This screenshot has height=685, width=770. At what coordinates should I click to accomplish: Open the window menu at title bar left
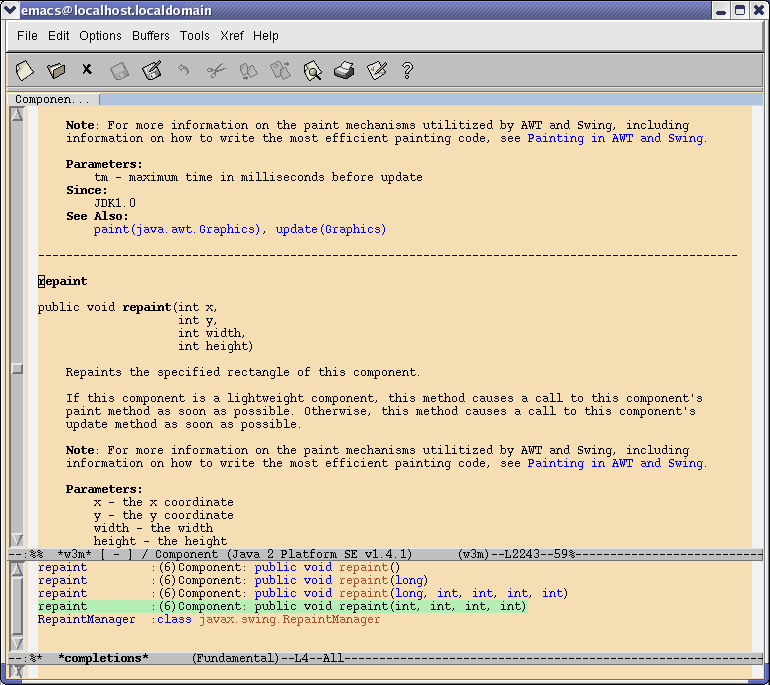click(10, 10)
